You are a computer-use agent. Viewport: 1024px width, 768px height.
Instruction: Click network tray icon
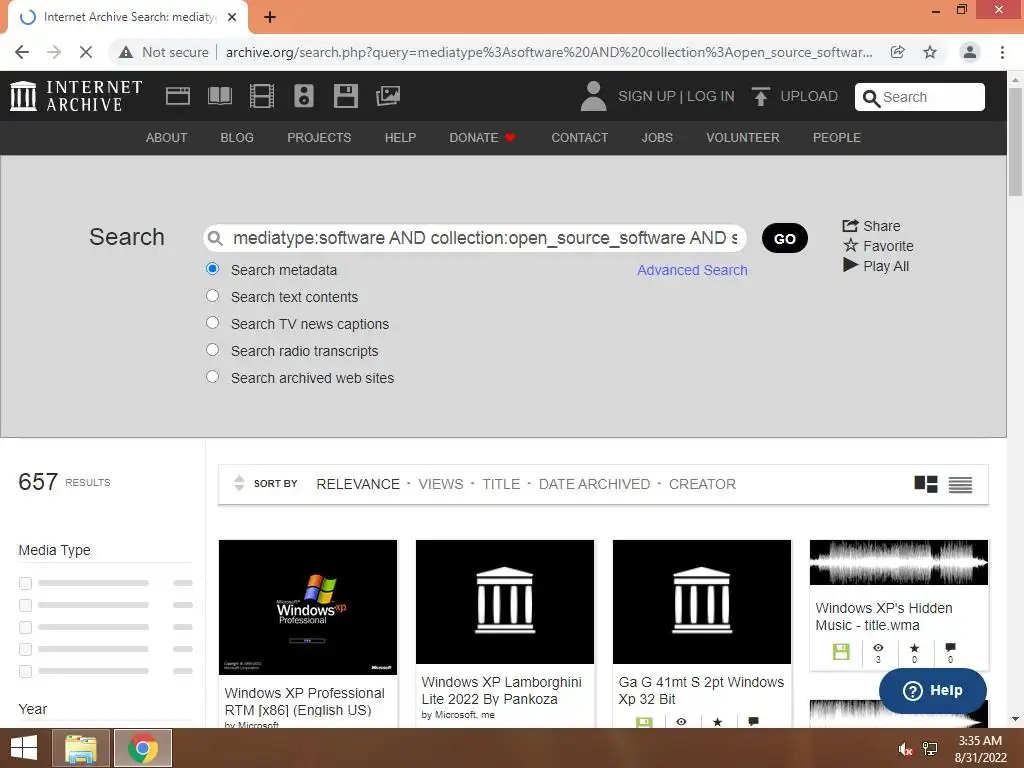pyautogui.click(x=930, y=749)
